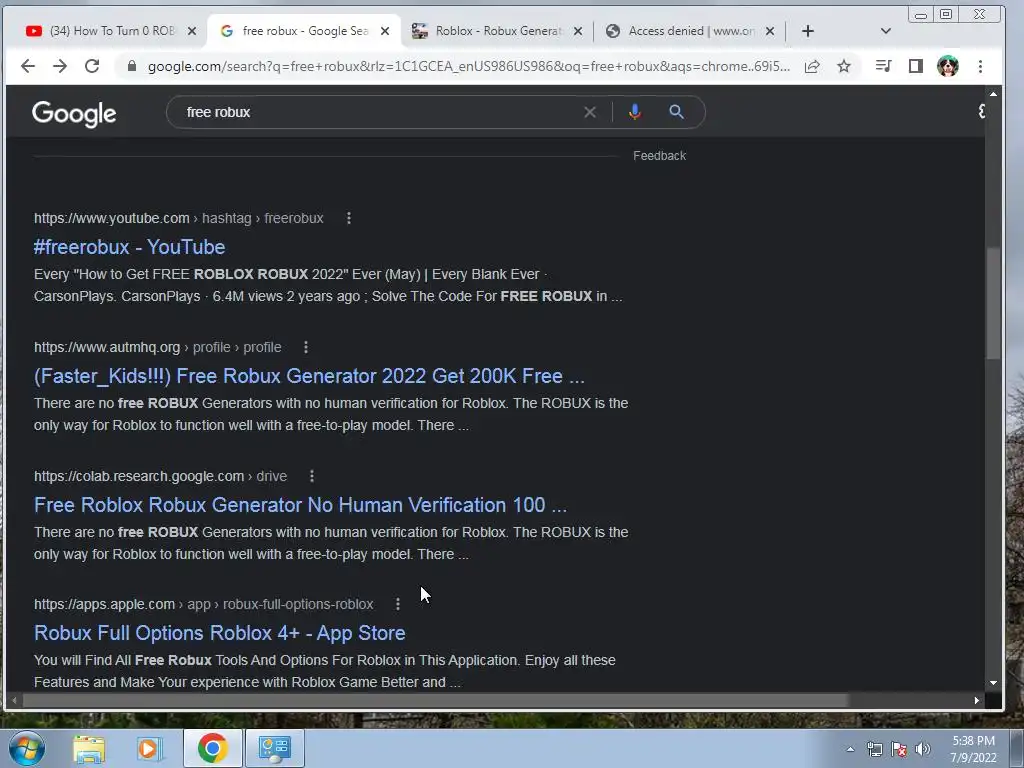Go back with the browser back arrow
Viewport: 1024px width, 768px height.
tap(27, 66)
